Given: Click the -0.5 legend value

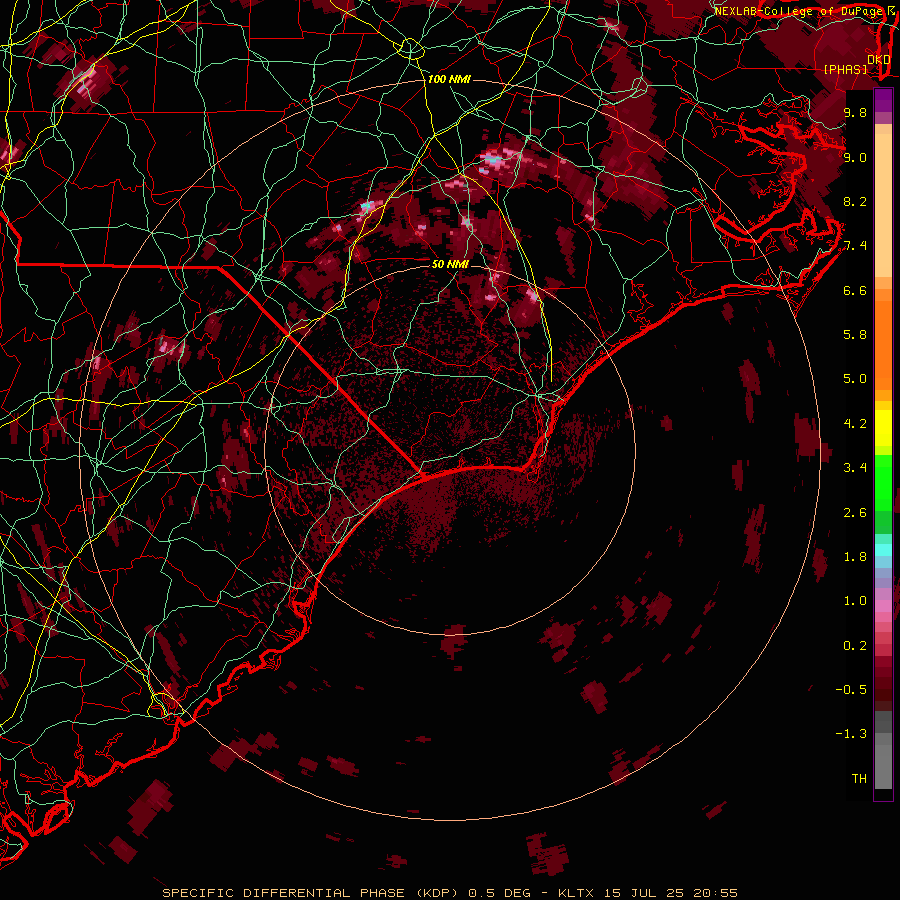Looking at the screenshot, I should 851,690.
